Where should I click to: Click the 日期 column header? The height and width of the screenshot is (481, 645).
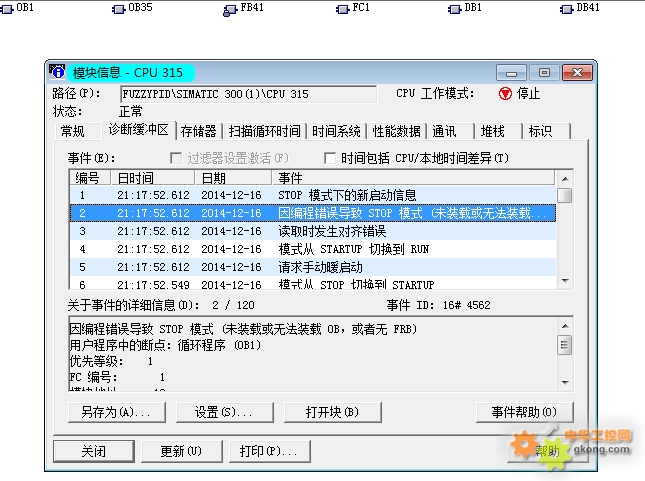point(232,178)
